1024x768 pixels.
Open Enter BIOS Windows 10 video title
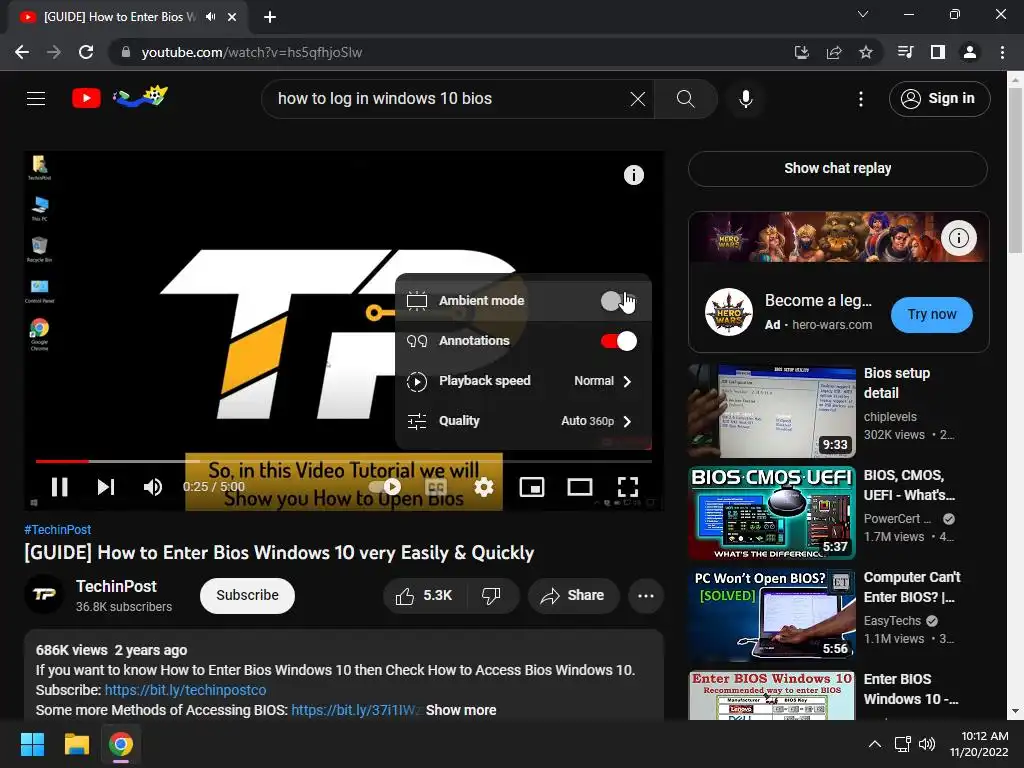(x=910, y=689)
